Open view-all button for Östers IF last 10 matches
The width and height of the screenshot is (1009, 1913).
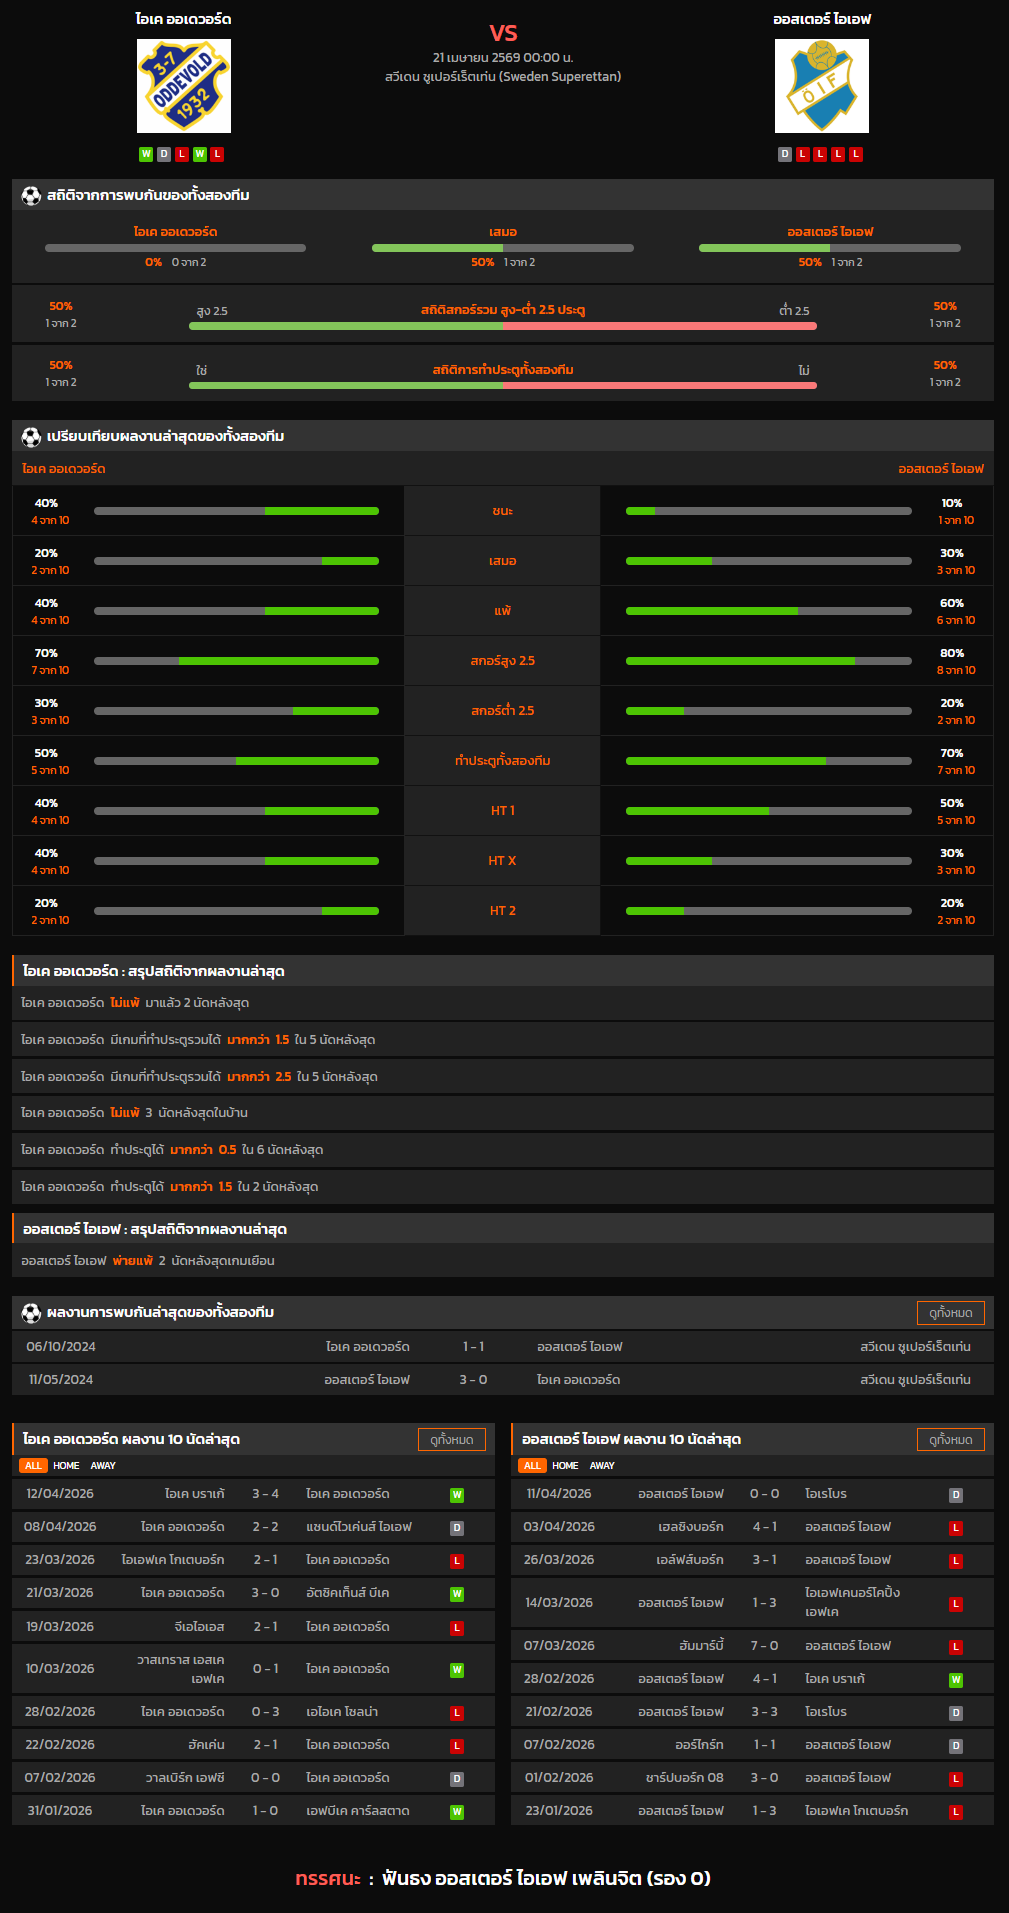point(950,1440)
